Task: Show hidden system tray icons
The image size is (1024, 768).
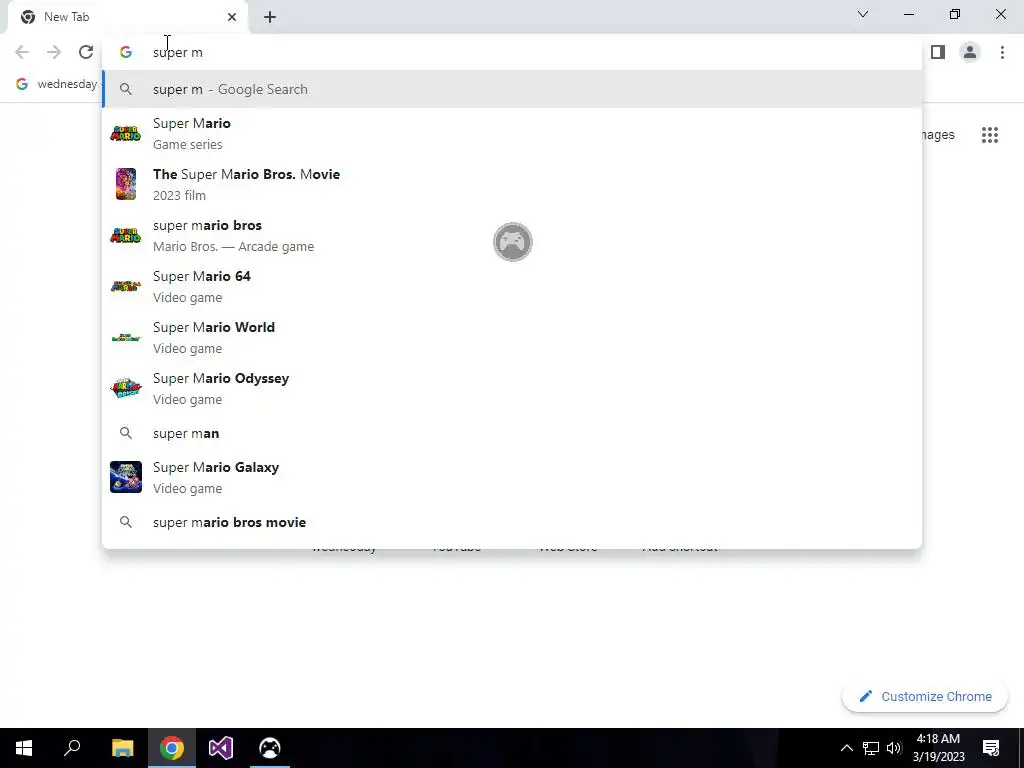Action: pos(846,748)
